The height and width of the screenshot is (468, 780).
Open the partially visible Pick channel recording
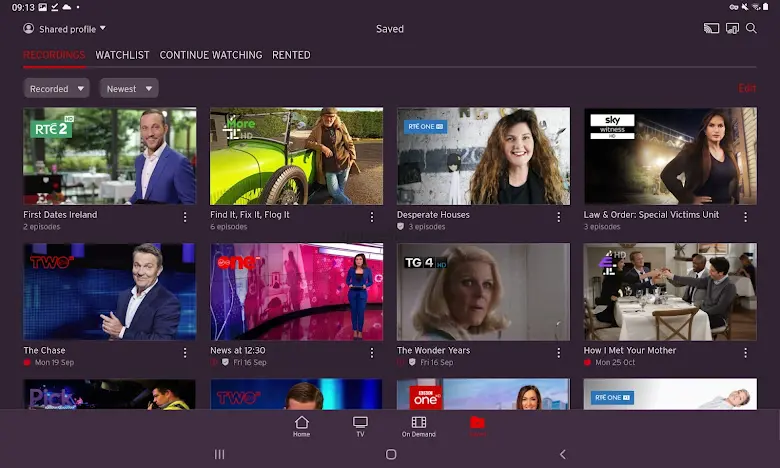[109, 394]
